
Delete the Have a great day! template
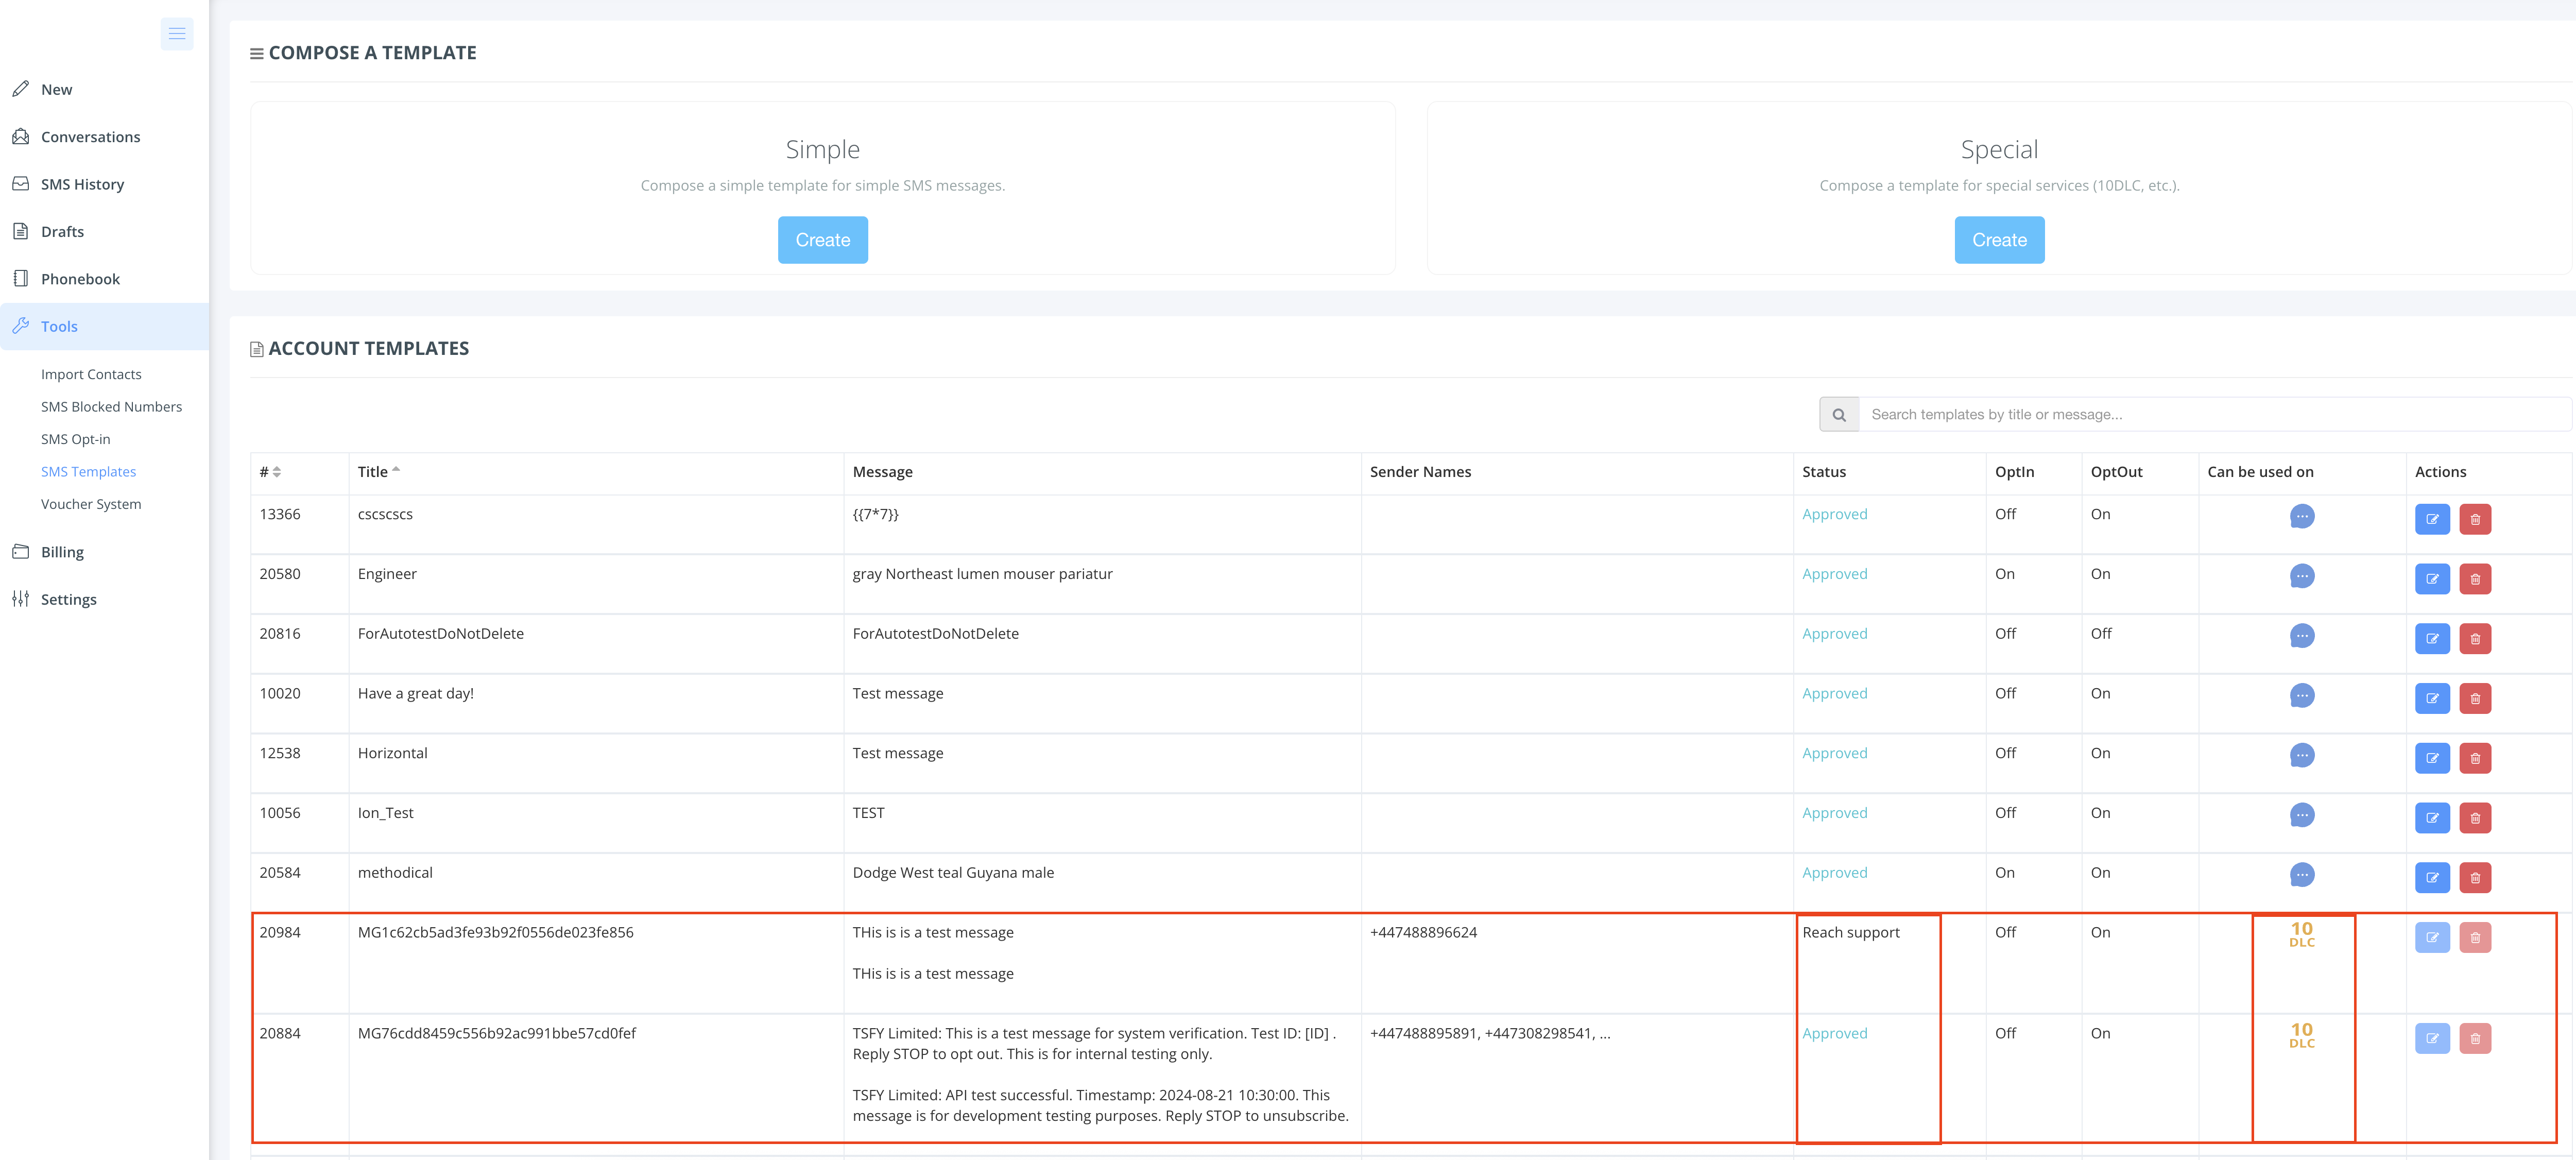tap(2475, 699)
